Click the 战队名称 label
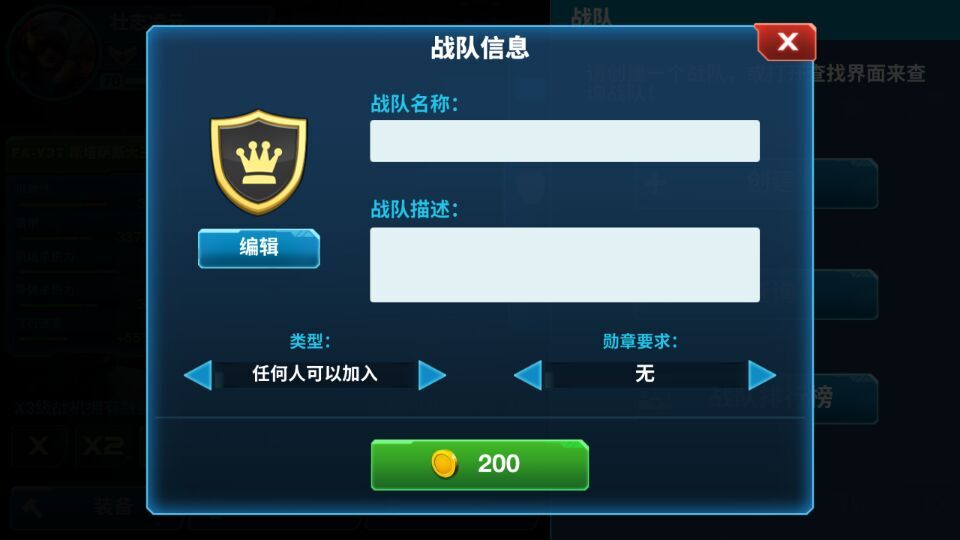This screenshot has width=960, height=540. click(x=414, y=103)
